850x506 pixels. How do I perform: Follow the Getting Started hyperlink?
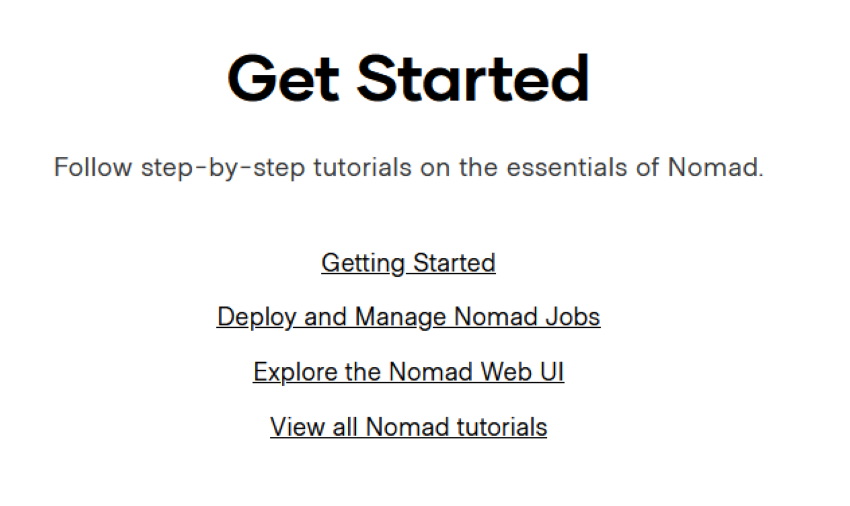pos(408,263)
